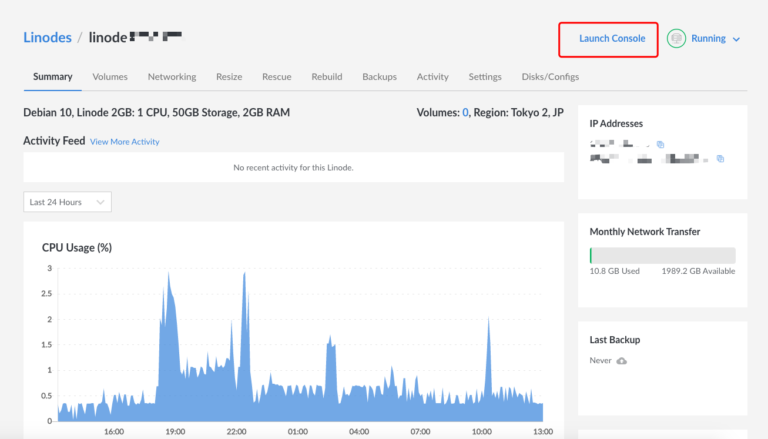Open the Volumes count link
Image resolution: width=768 pixels, height=439 pixels.
pyautogui.click(x=465, y=113)
